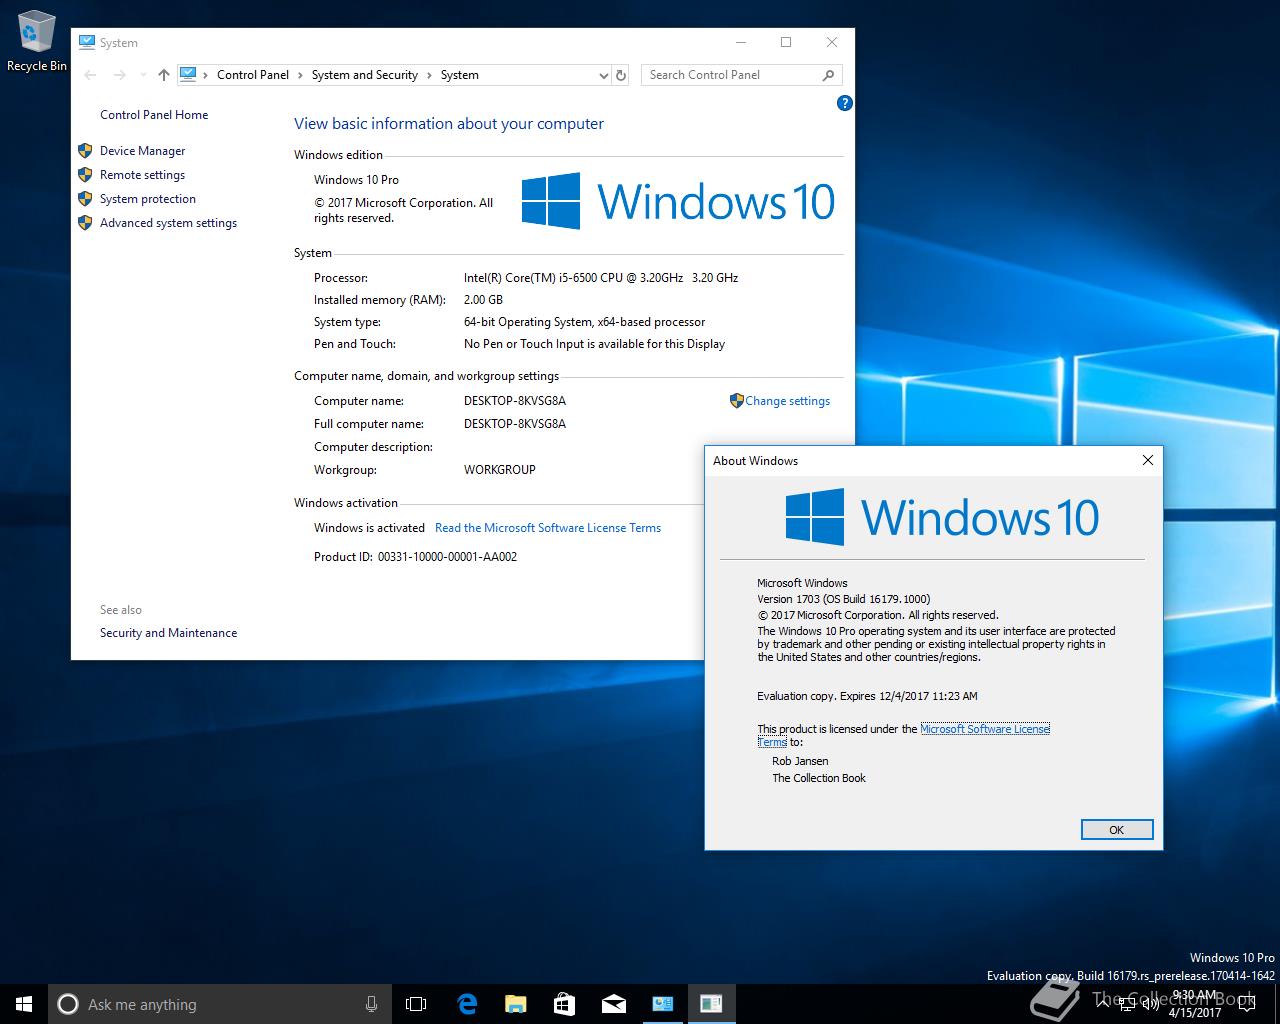Click the shield icon beside System protection
This screenshot has width=1280, height=1024.
(85, 199)
